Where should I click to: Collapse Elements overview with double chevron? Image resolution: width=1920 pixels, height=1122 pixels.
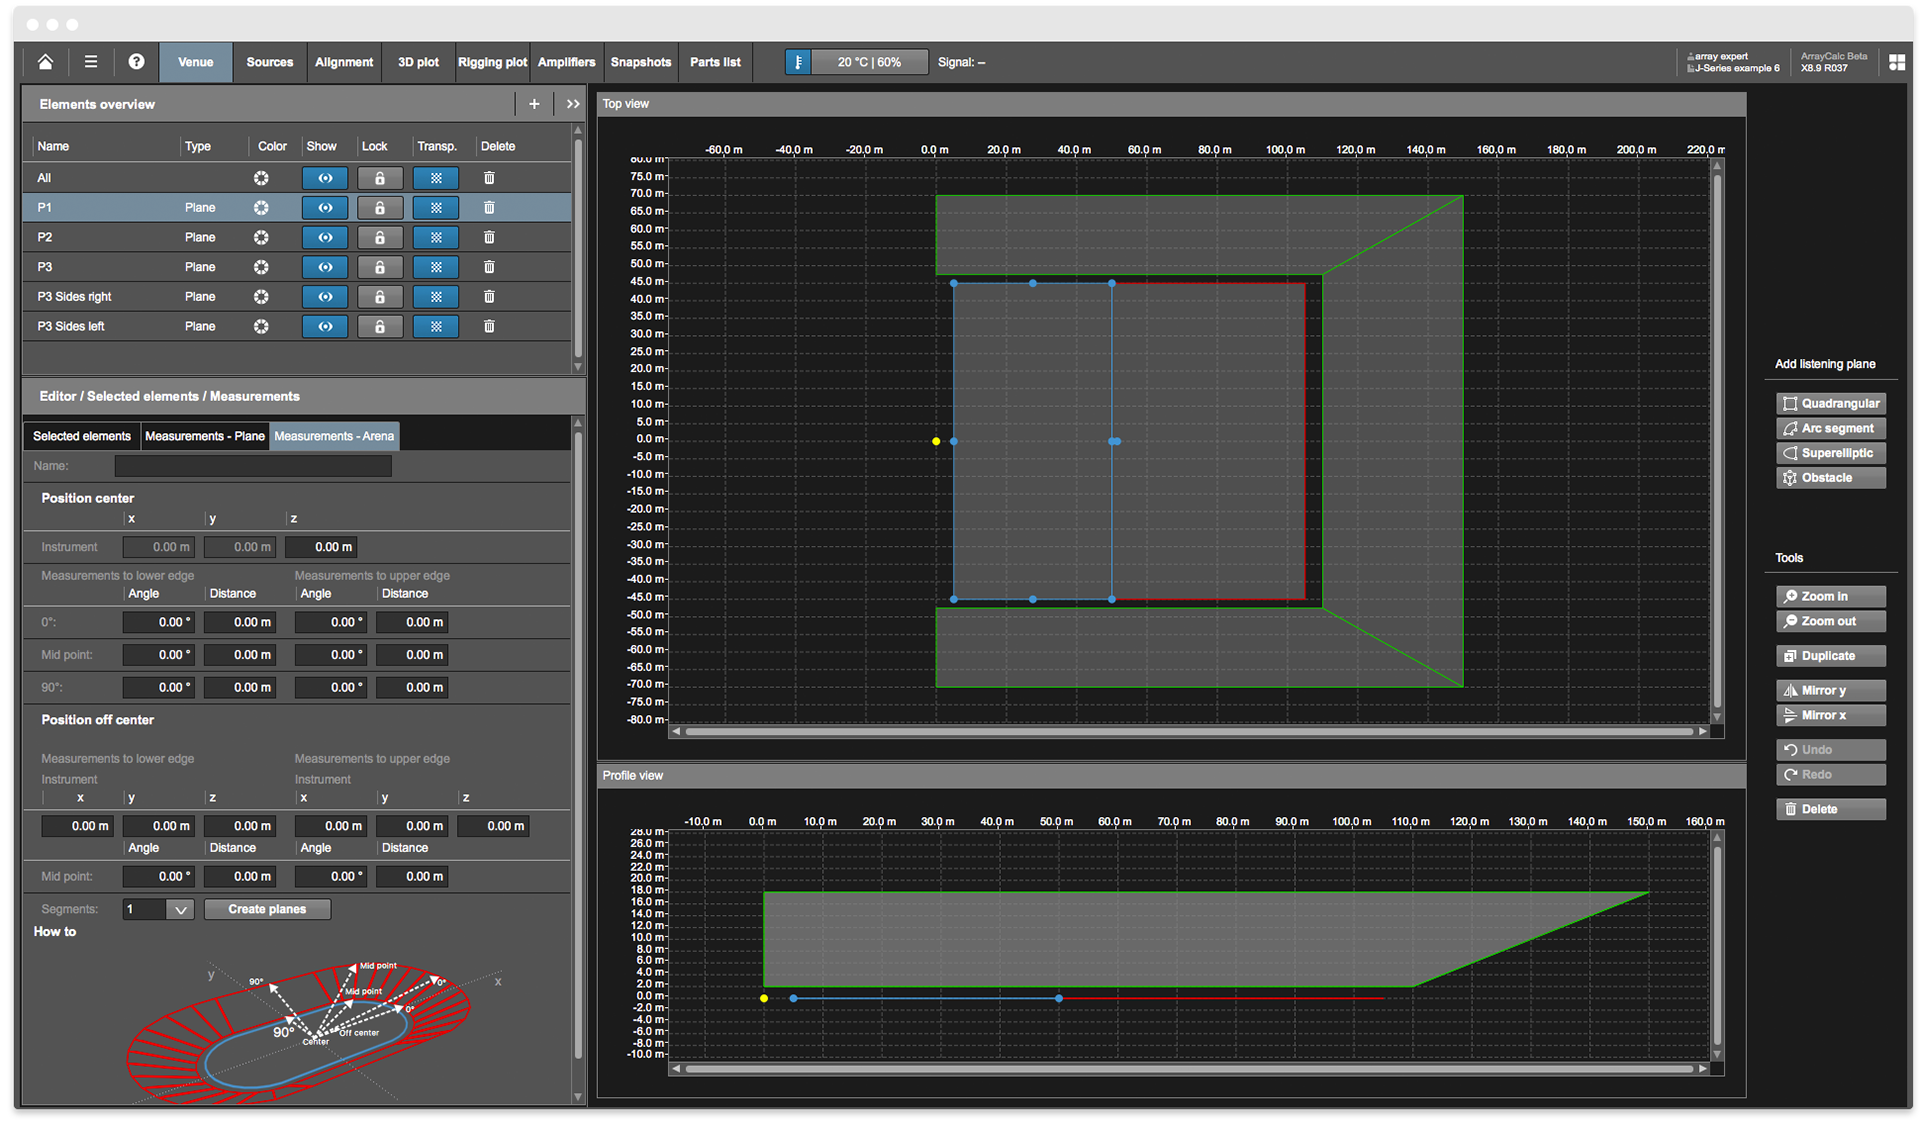tap(573, 104)
